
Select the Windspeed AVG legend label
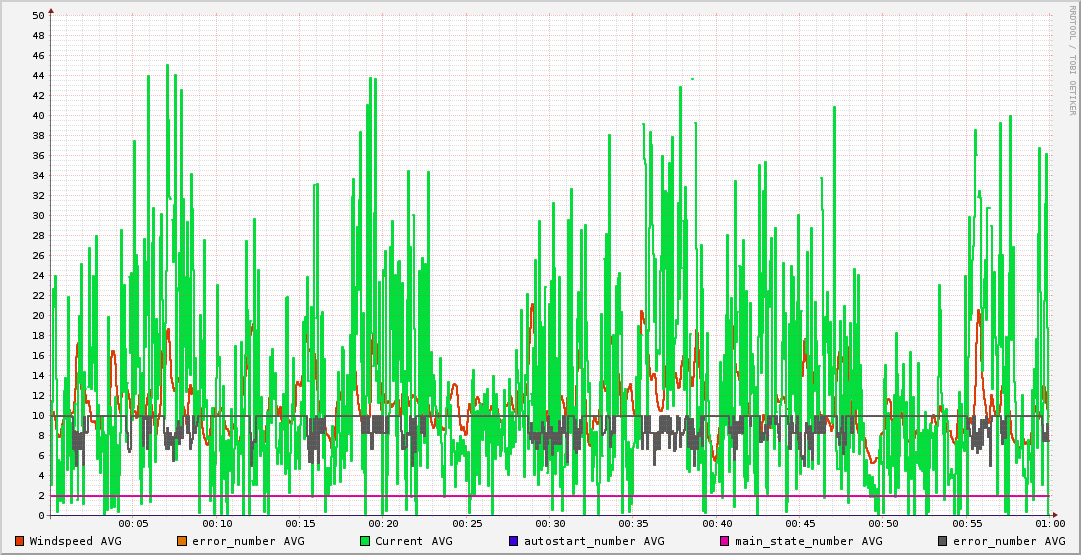75,541
